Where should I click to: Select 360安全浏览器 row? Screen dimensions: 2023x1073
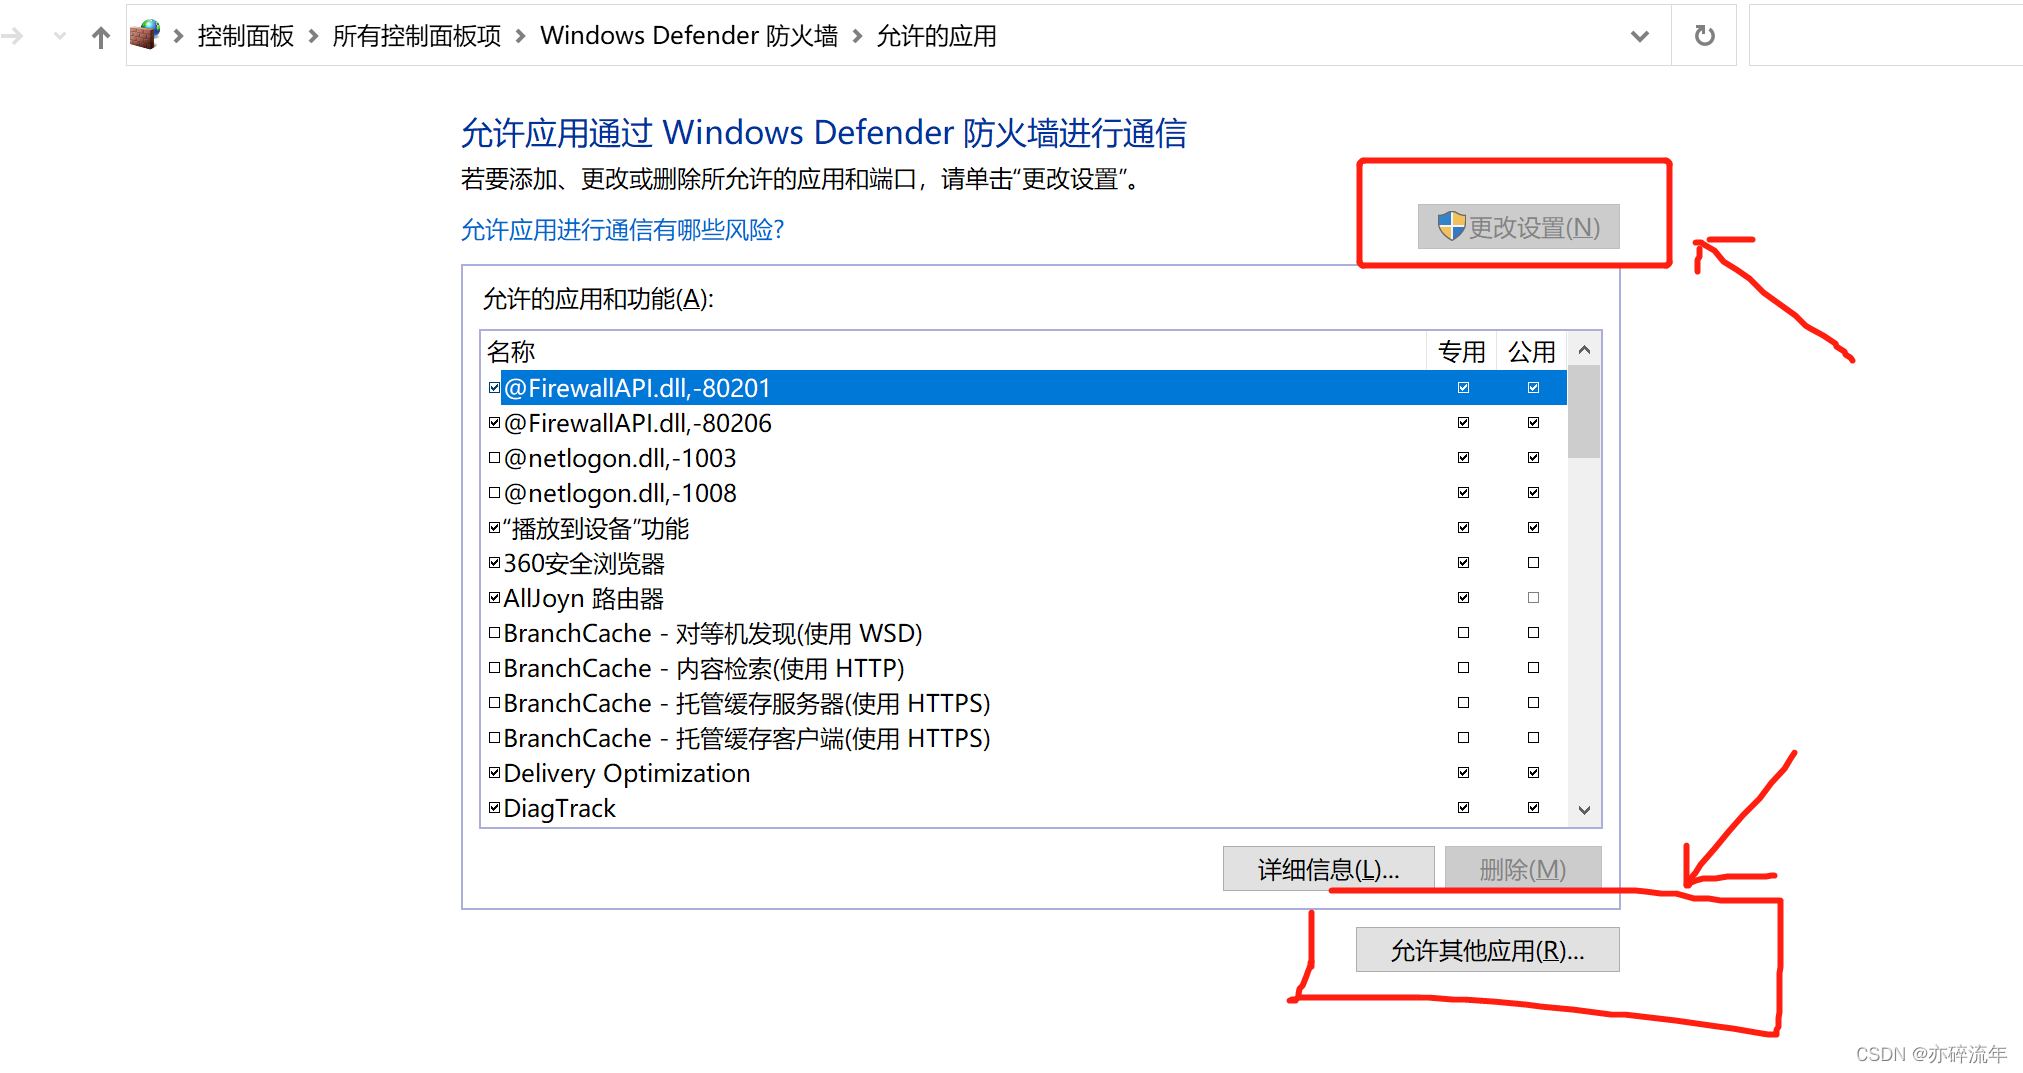(1024, 563)
